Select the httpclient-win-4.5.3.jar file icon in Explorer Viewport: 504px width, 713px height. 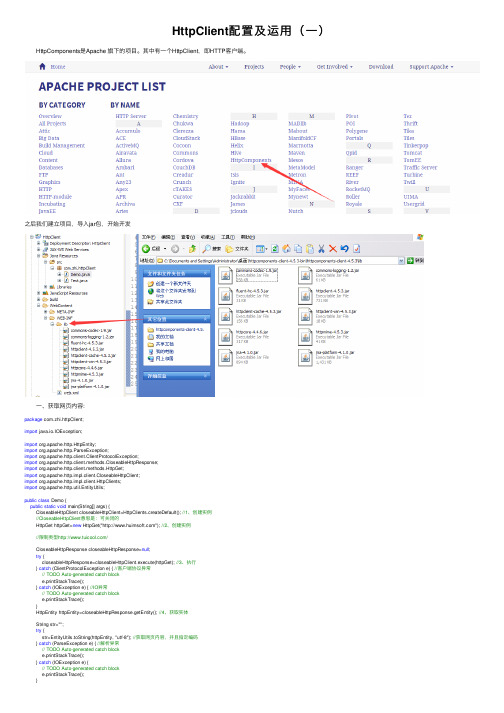point(306,316)
